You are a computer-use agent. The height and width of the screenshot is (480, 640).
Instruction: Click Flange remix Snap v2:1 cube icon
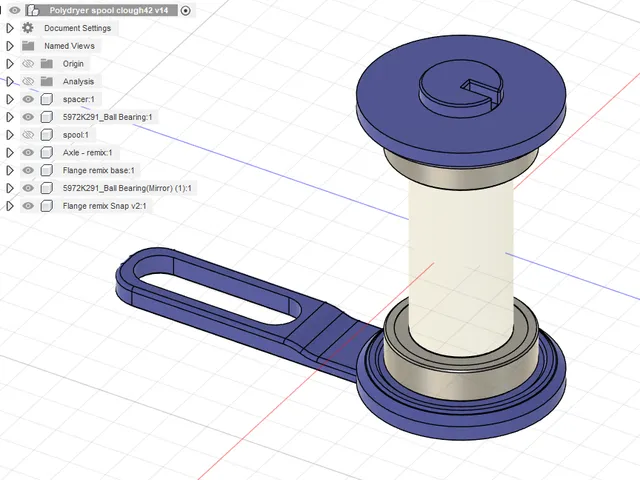pyautogui.click(x=47, y=206)
